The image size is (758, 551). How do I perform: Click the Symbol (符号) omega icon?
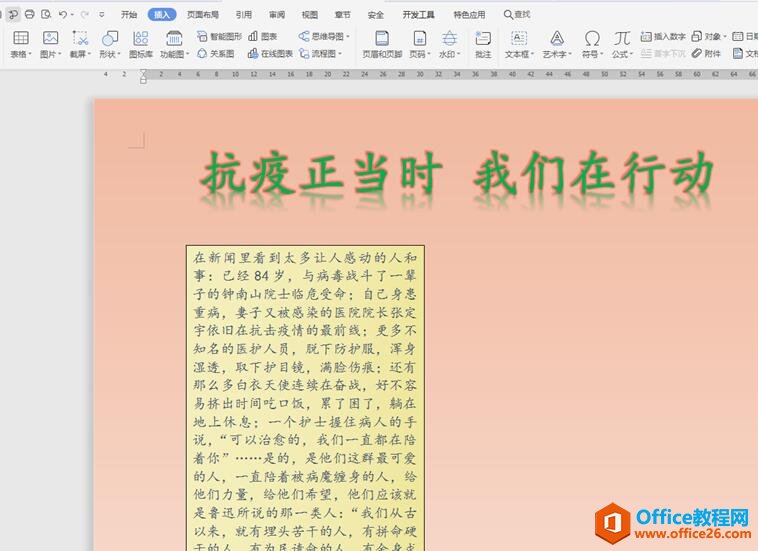click(x=592, y=38)
